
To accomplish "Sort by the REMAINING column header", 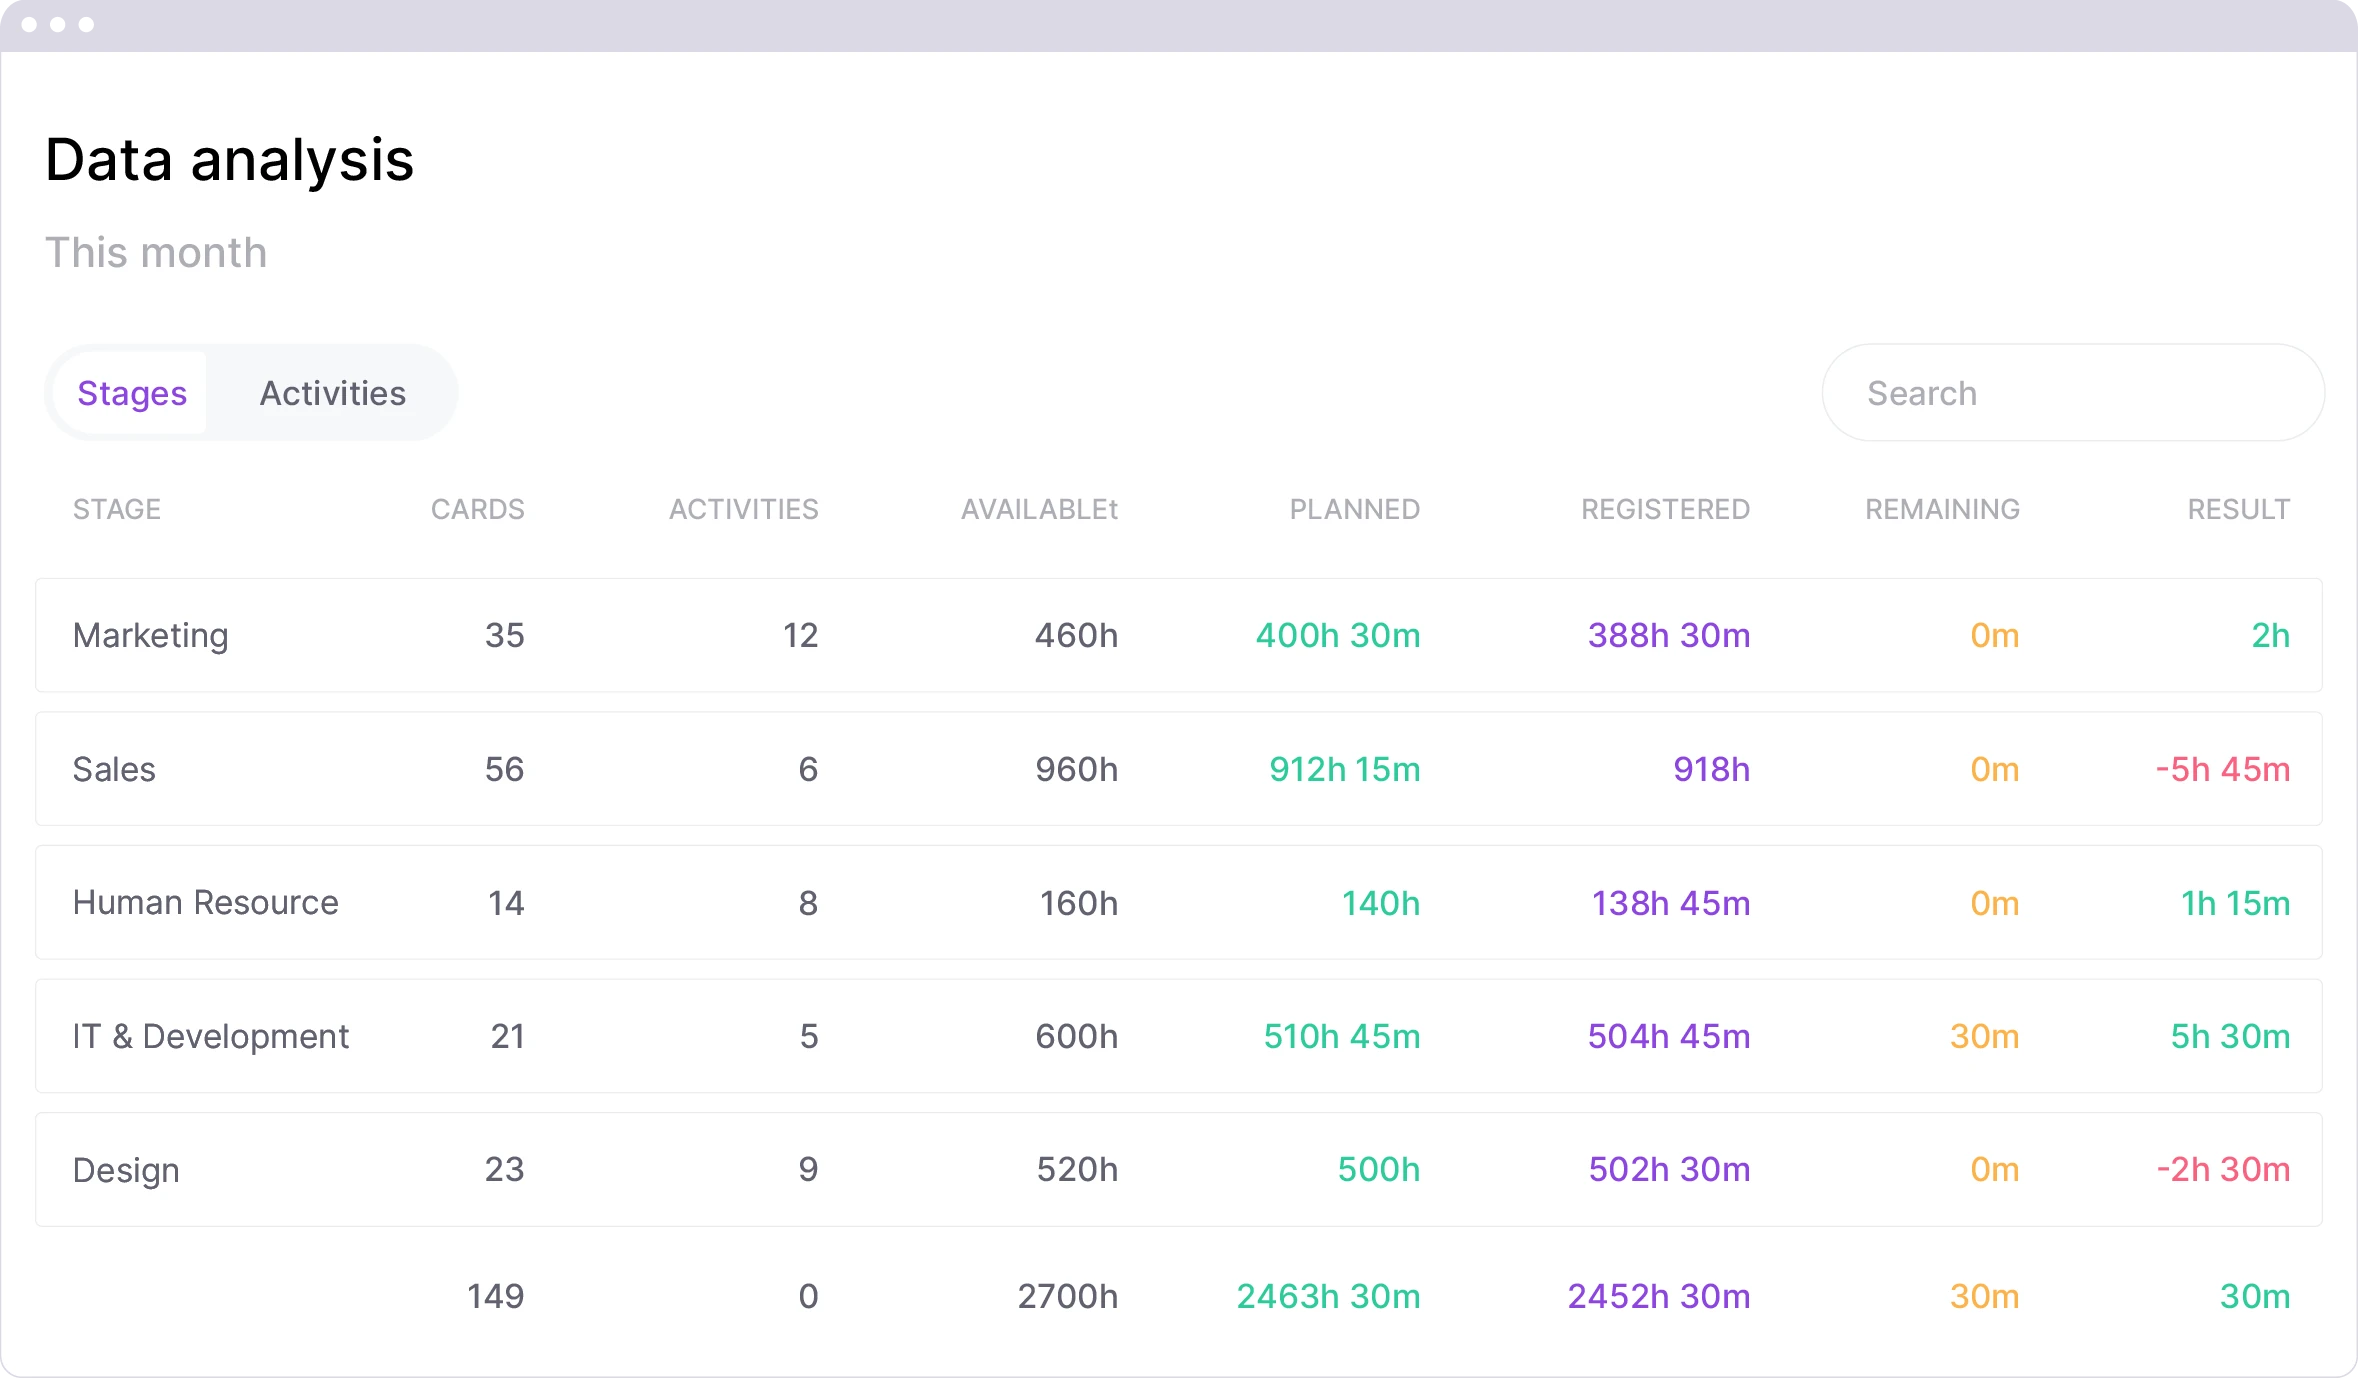I will tap(1941, 509).
